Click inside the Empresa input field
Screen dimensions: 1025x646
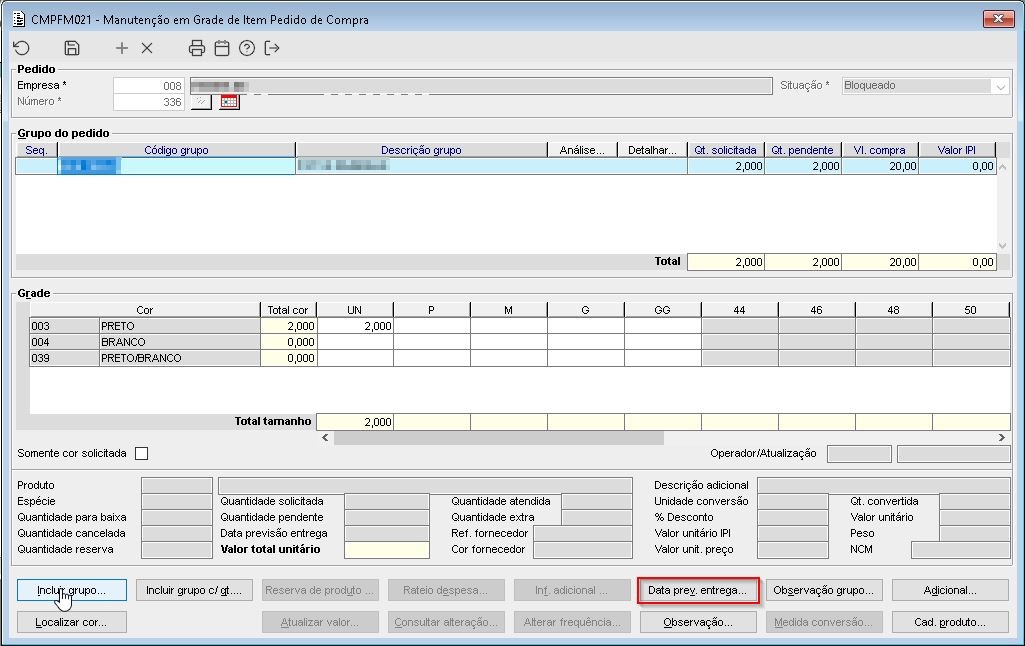pyautogui.click(x=148, y=86)
